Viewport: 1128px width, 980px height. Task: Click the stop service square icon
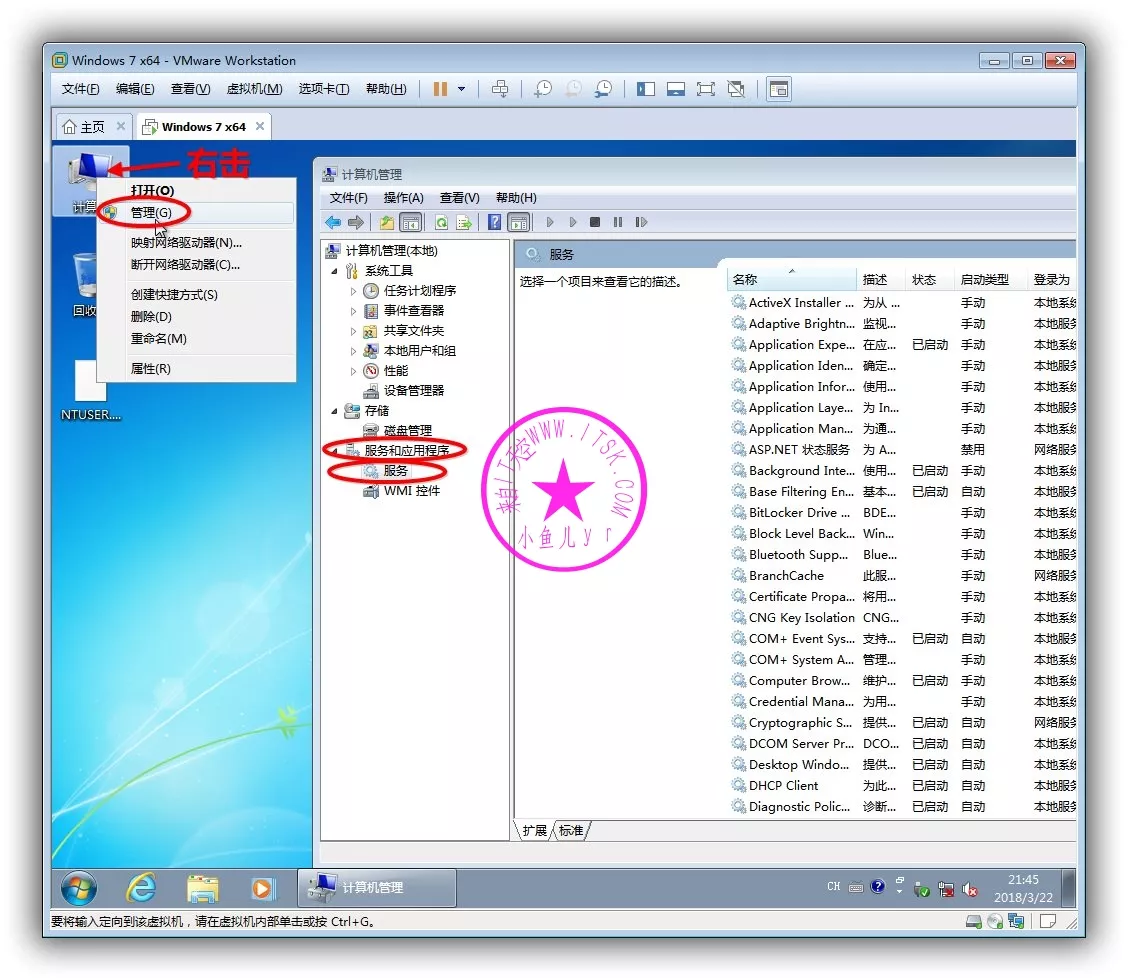coord(595,222)
